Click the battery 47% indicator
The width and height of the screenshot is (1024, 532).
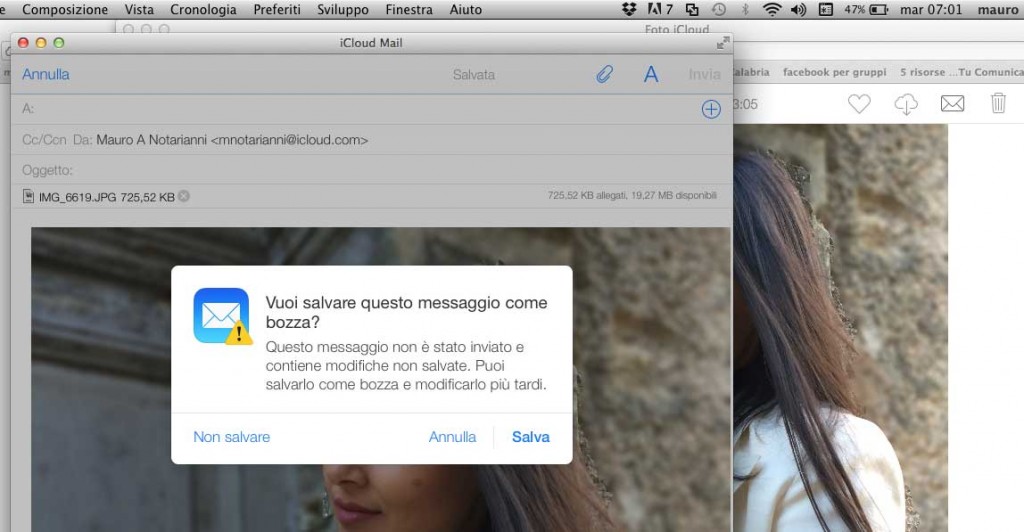(866, 9)
